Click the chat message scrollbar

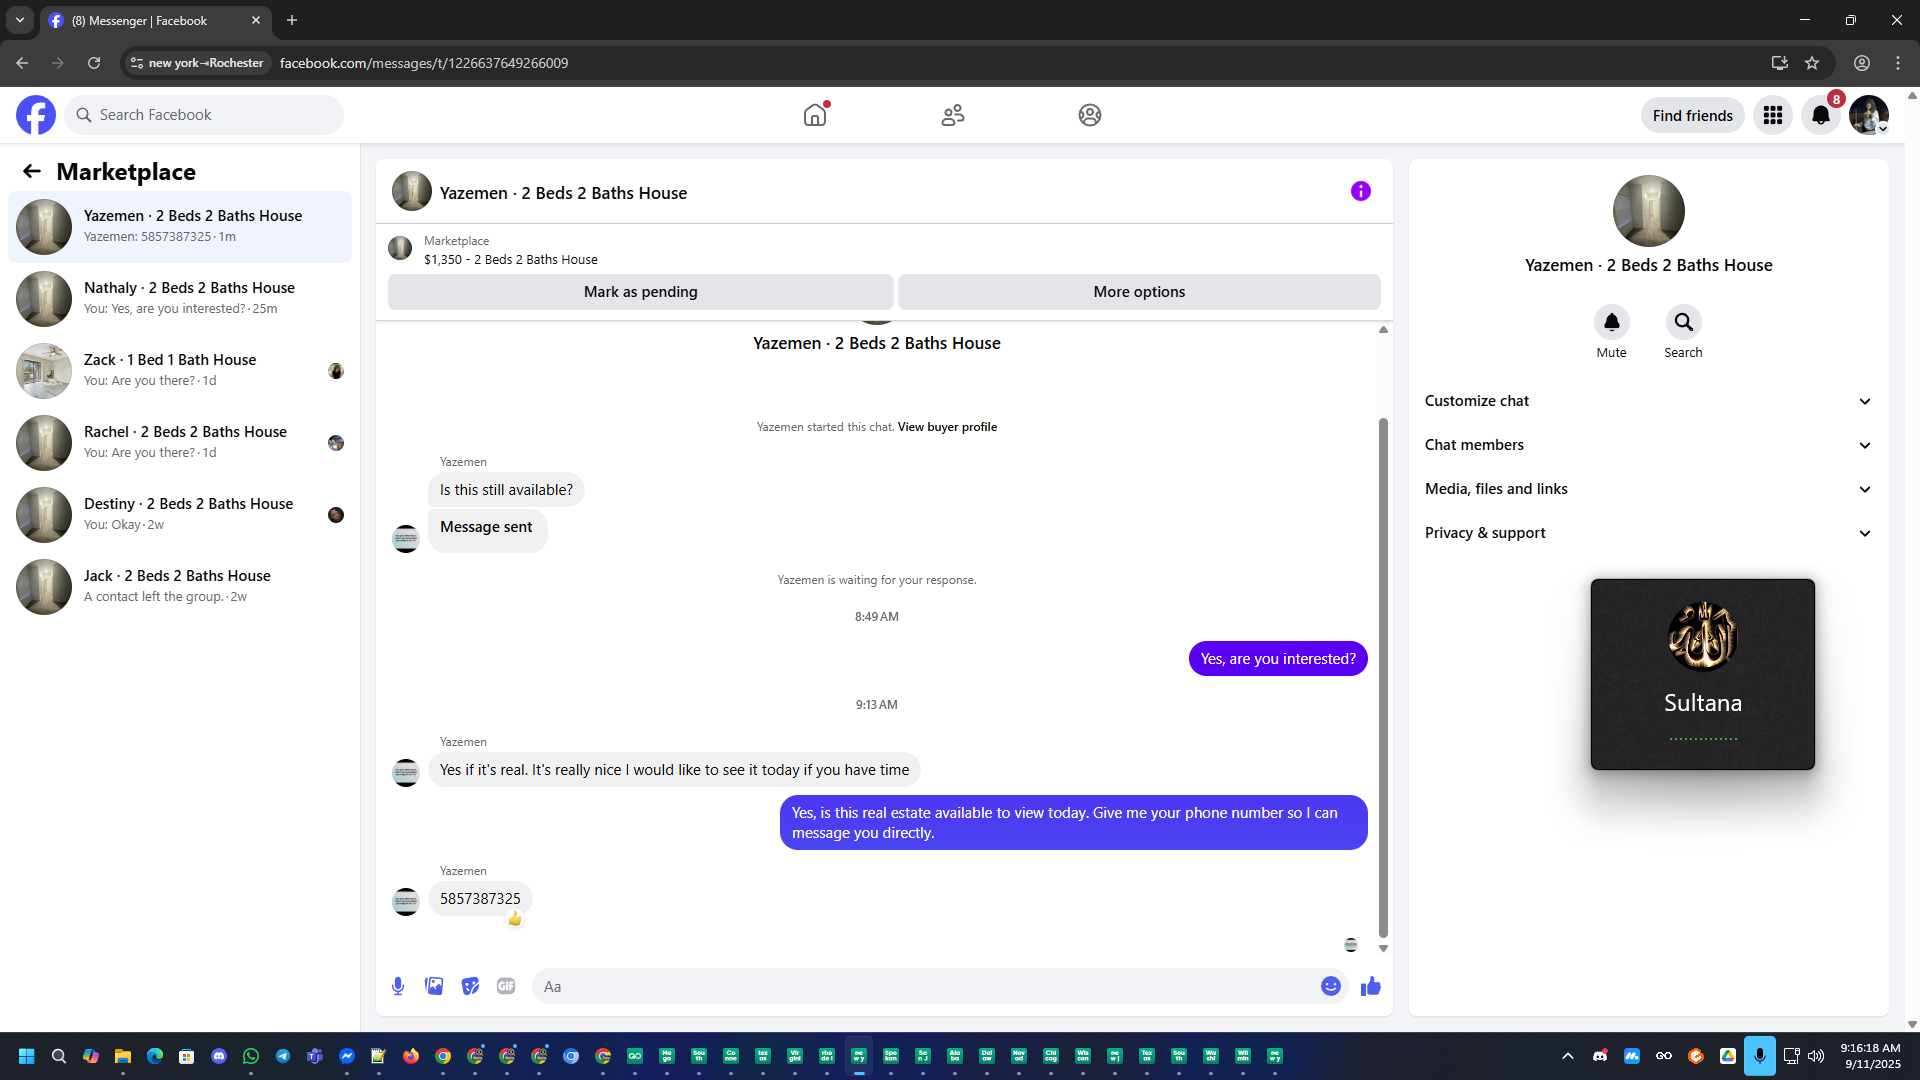1383,680
